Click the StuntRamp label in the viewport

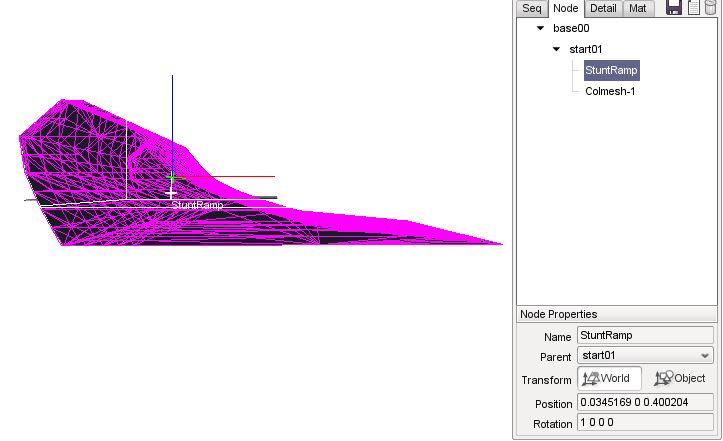click(197, 205)
